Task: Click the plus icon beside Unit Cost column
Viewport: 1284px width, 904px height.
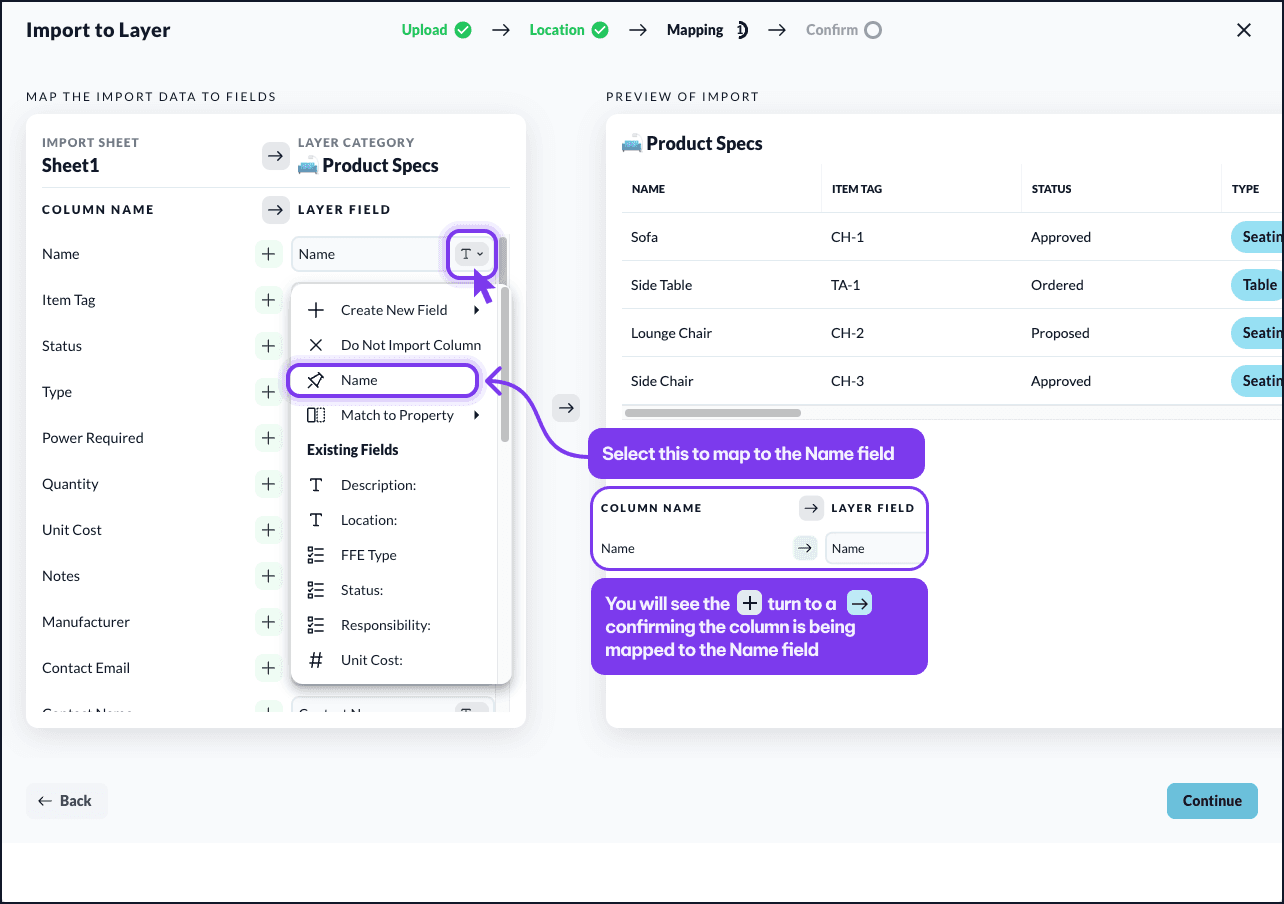Action: (x=268, y=530)
